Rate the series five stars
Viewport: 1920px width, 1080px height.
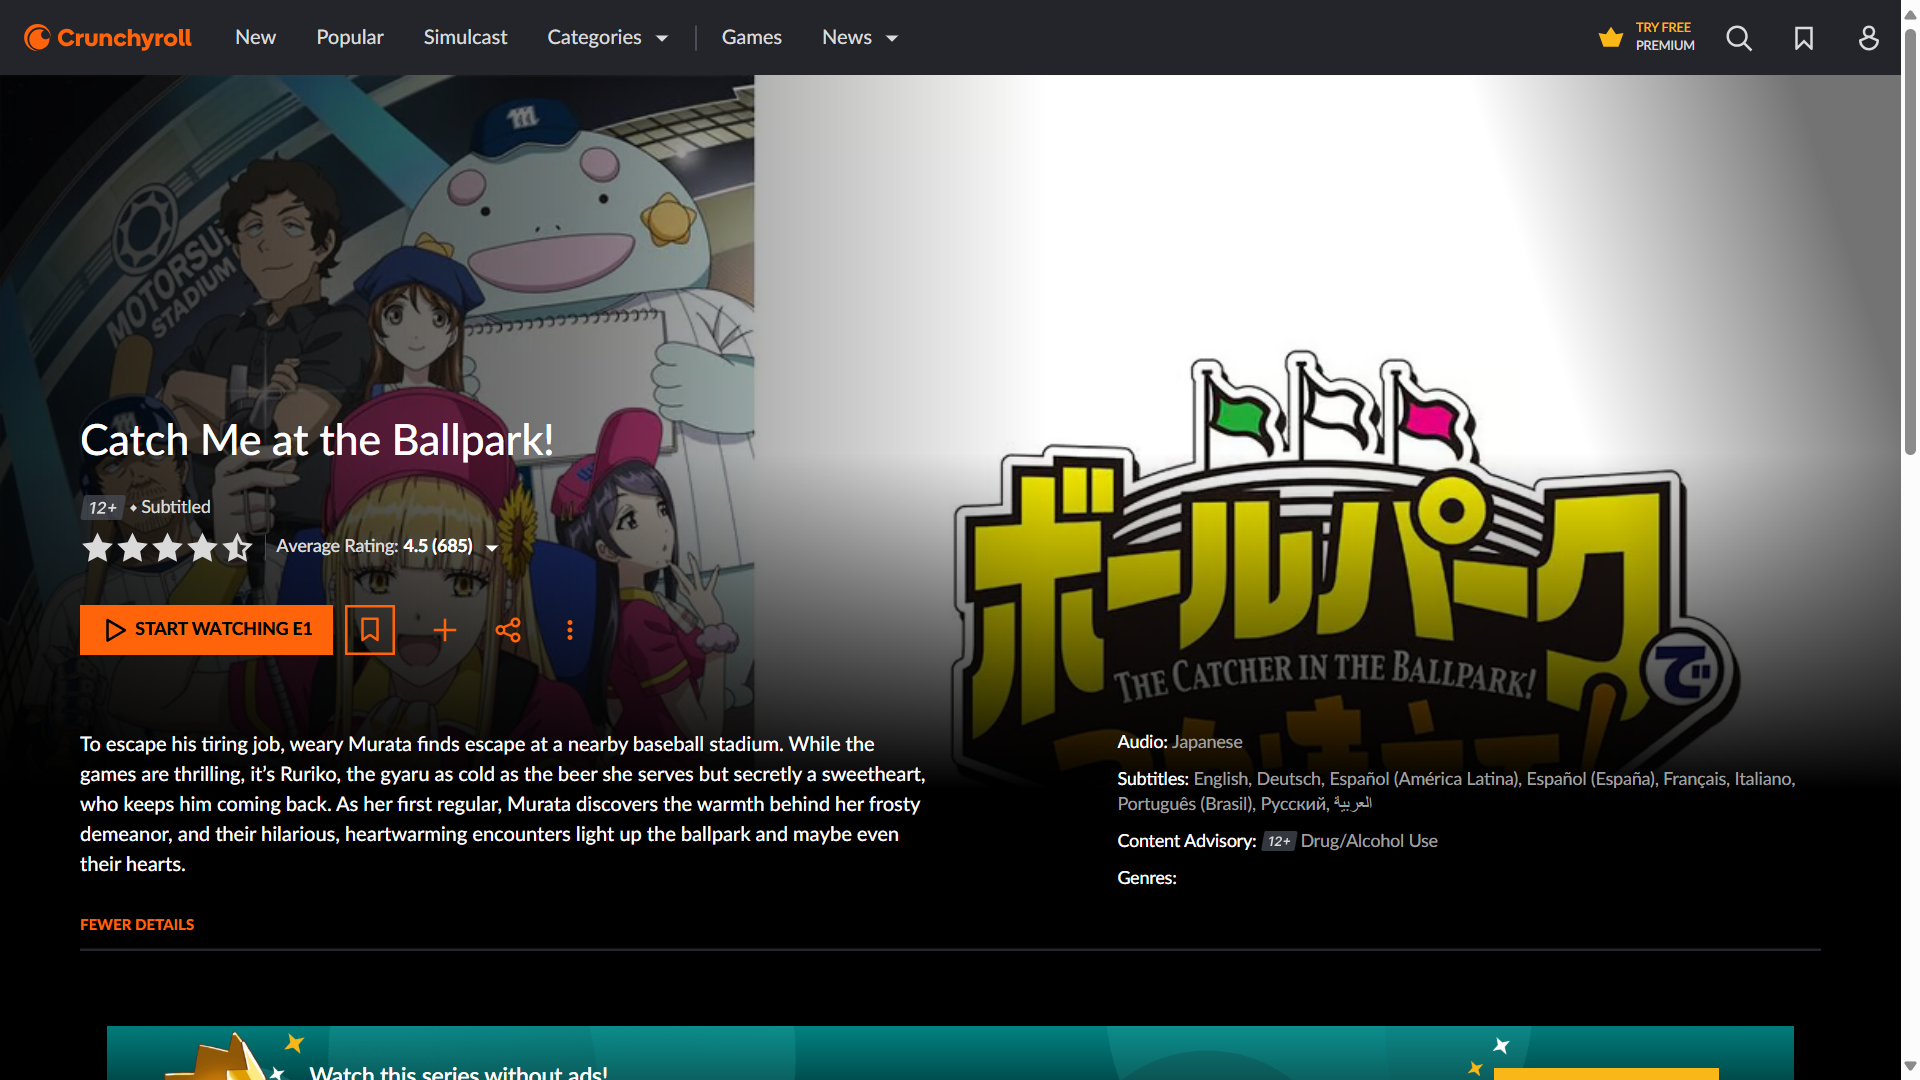[237, 548]
